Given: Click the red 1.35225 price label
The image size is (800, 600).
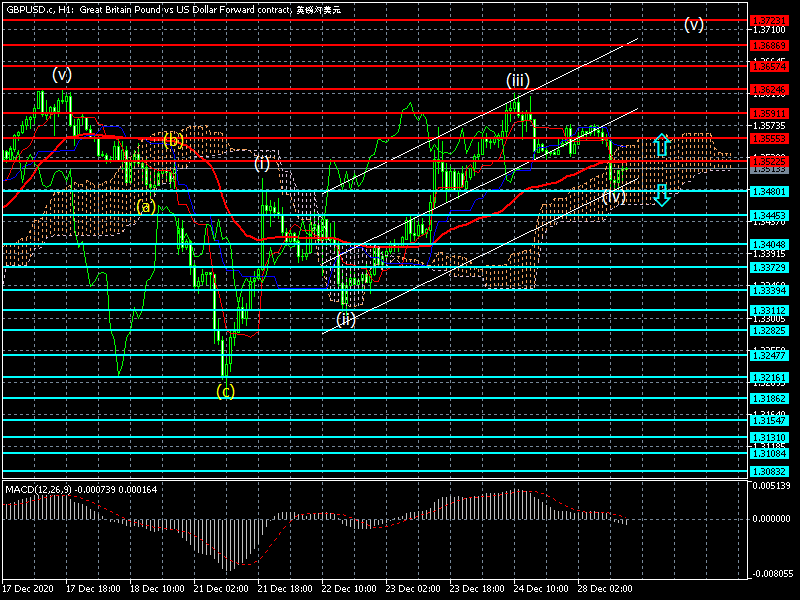Looking at the screenshot, I should (x=769, y=161).
